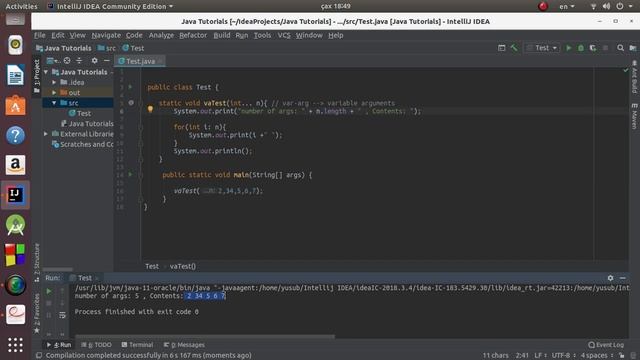Run the Test configuration from the toolbar
The height and width of the screenshot is (360, 640).
point(569,48)
